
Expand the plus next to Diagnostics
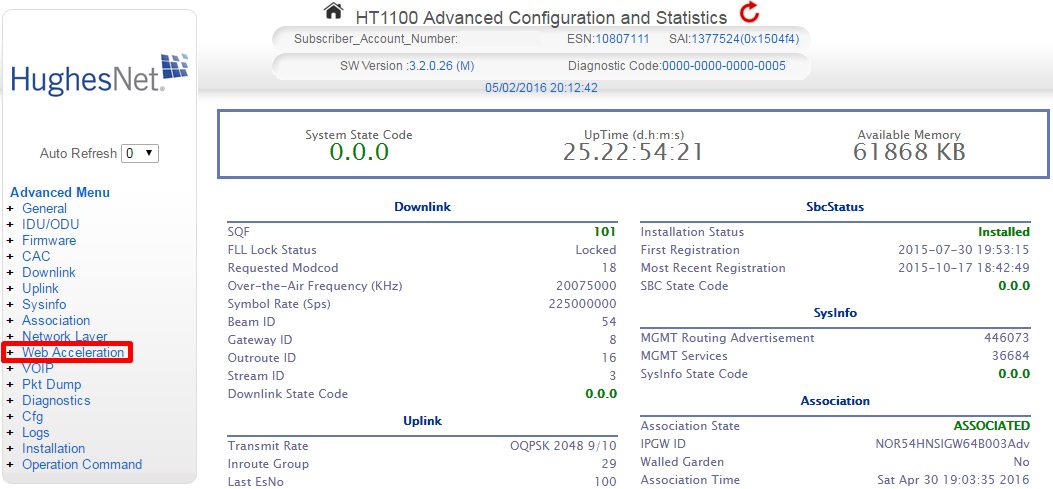coord(10,401)
